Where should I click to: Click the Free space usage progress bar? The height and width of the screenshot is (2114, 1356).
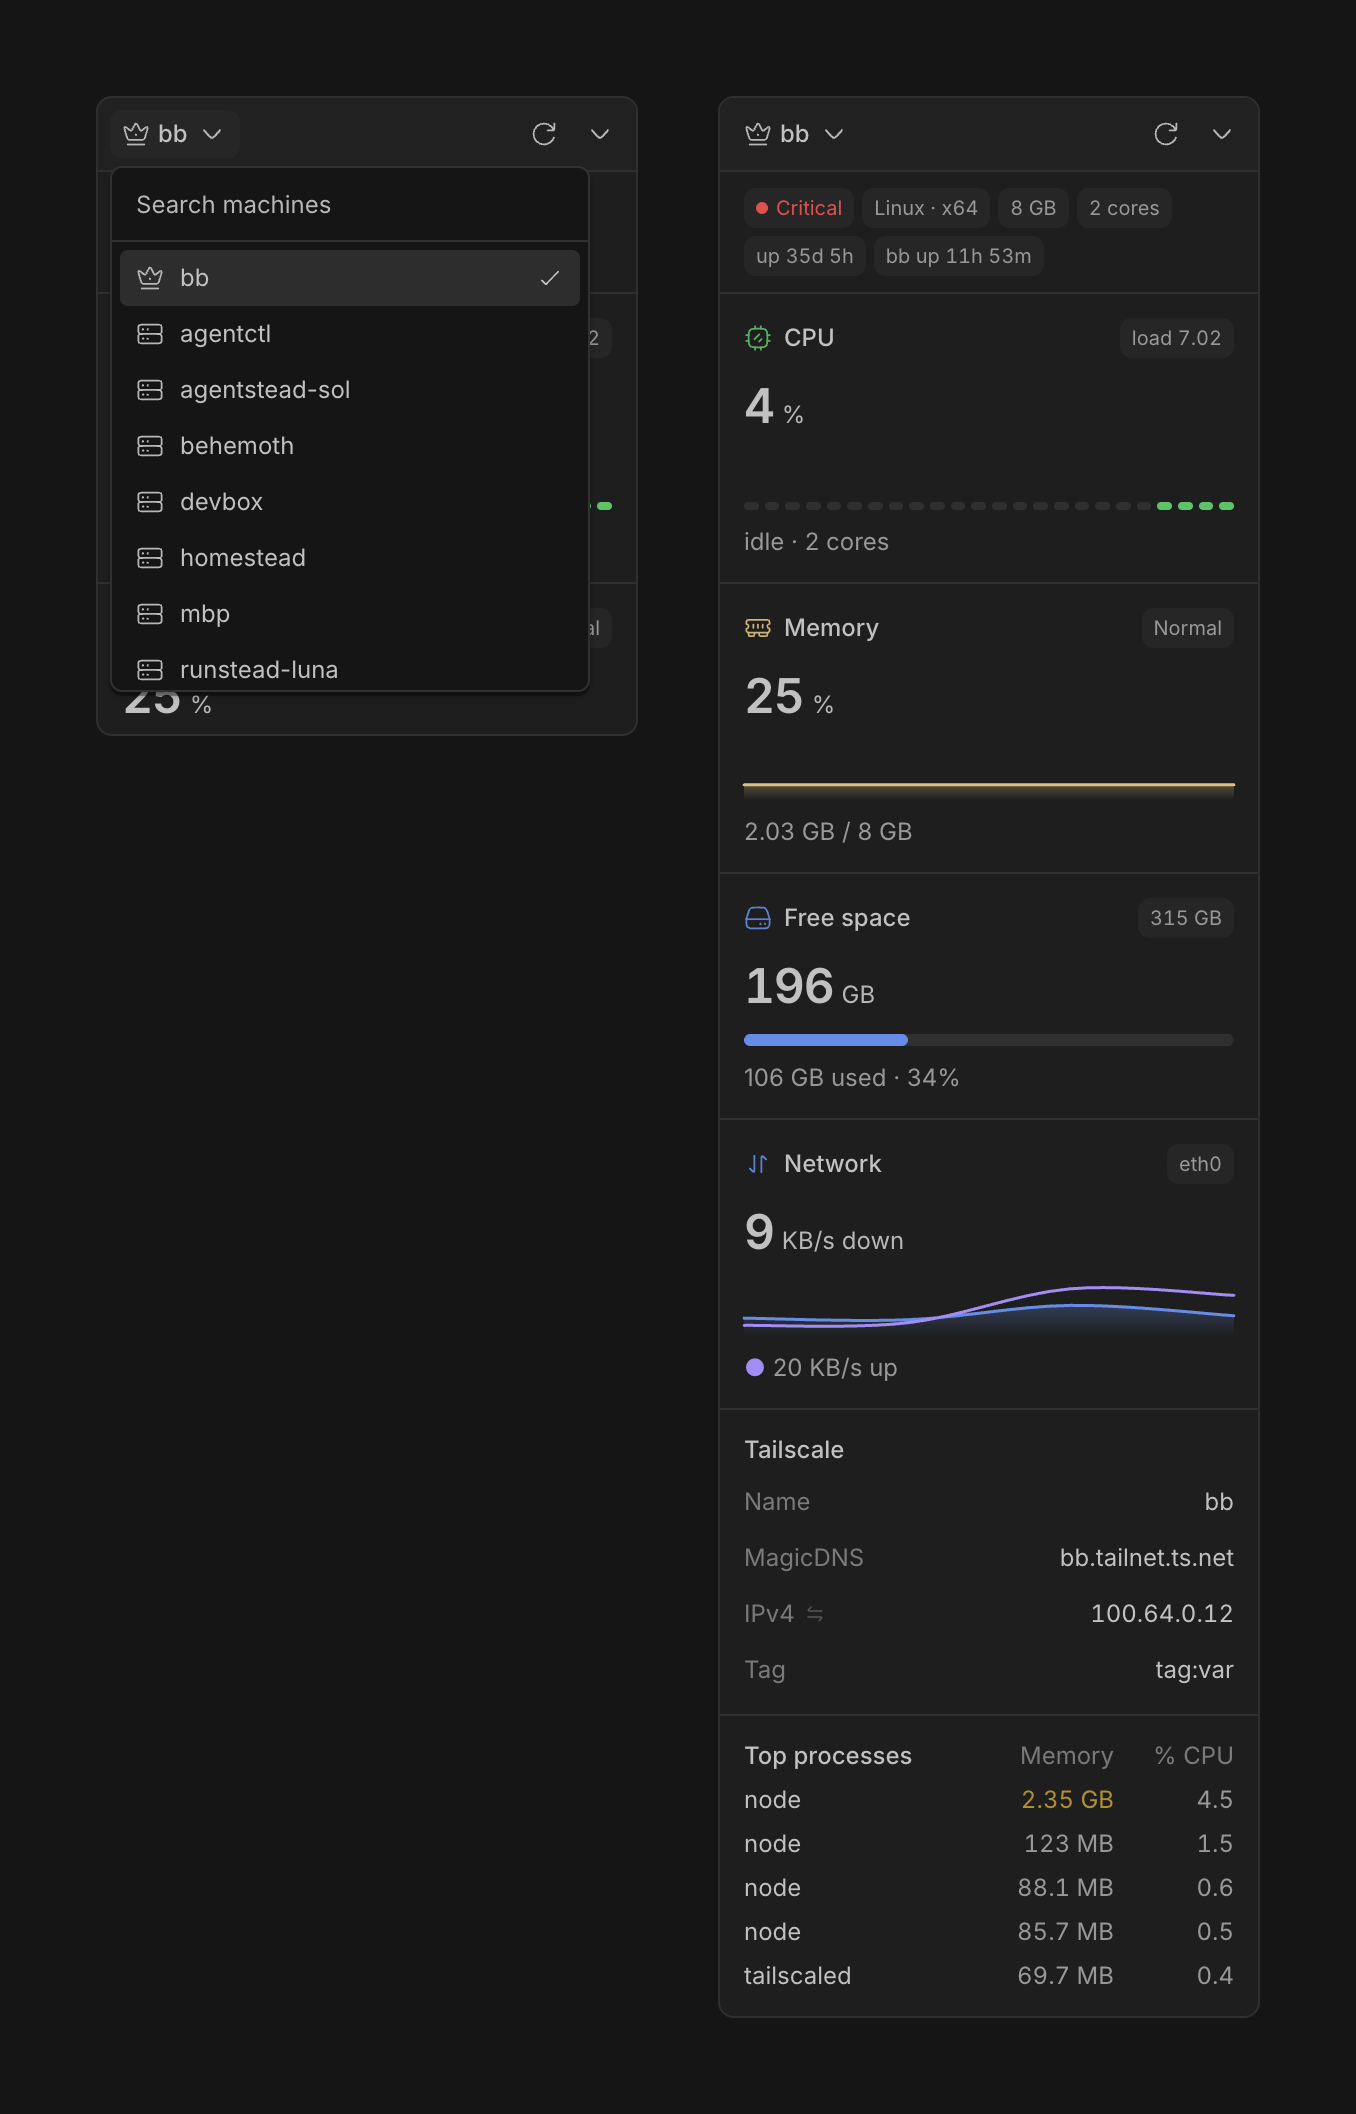pyautogui.click(x=989, y=1040)
